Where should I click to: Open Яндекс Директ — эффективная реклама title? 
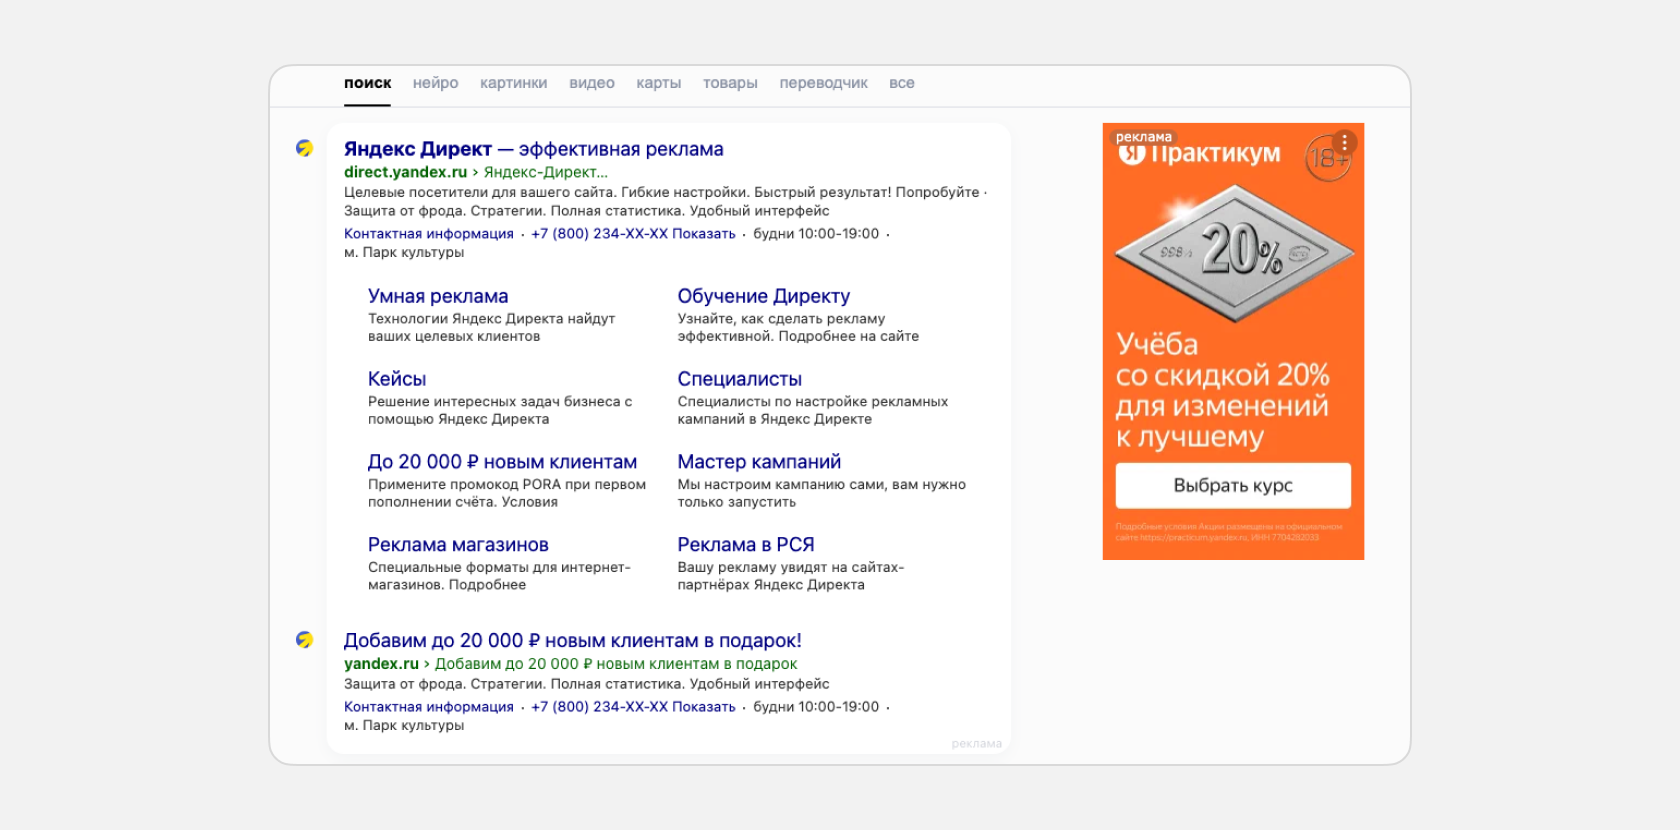[x=533, y=149]
